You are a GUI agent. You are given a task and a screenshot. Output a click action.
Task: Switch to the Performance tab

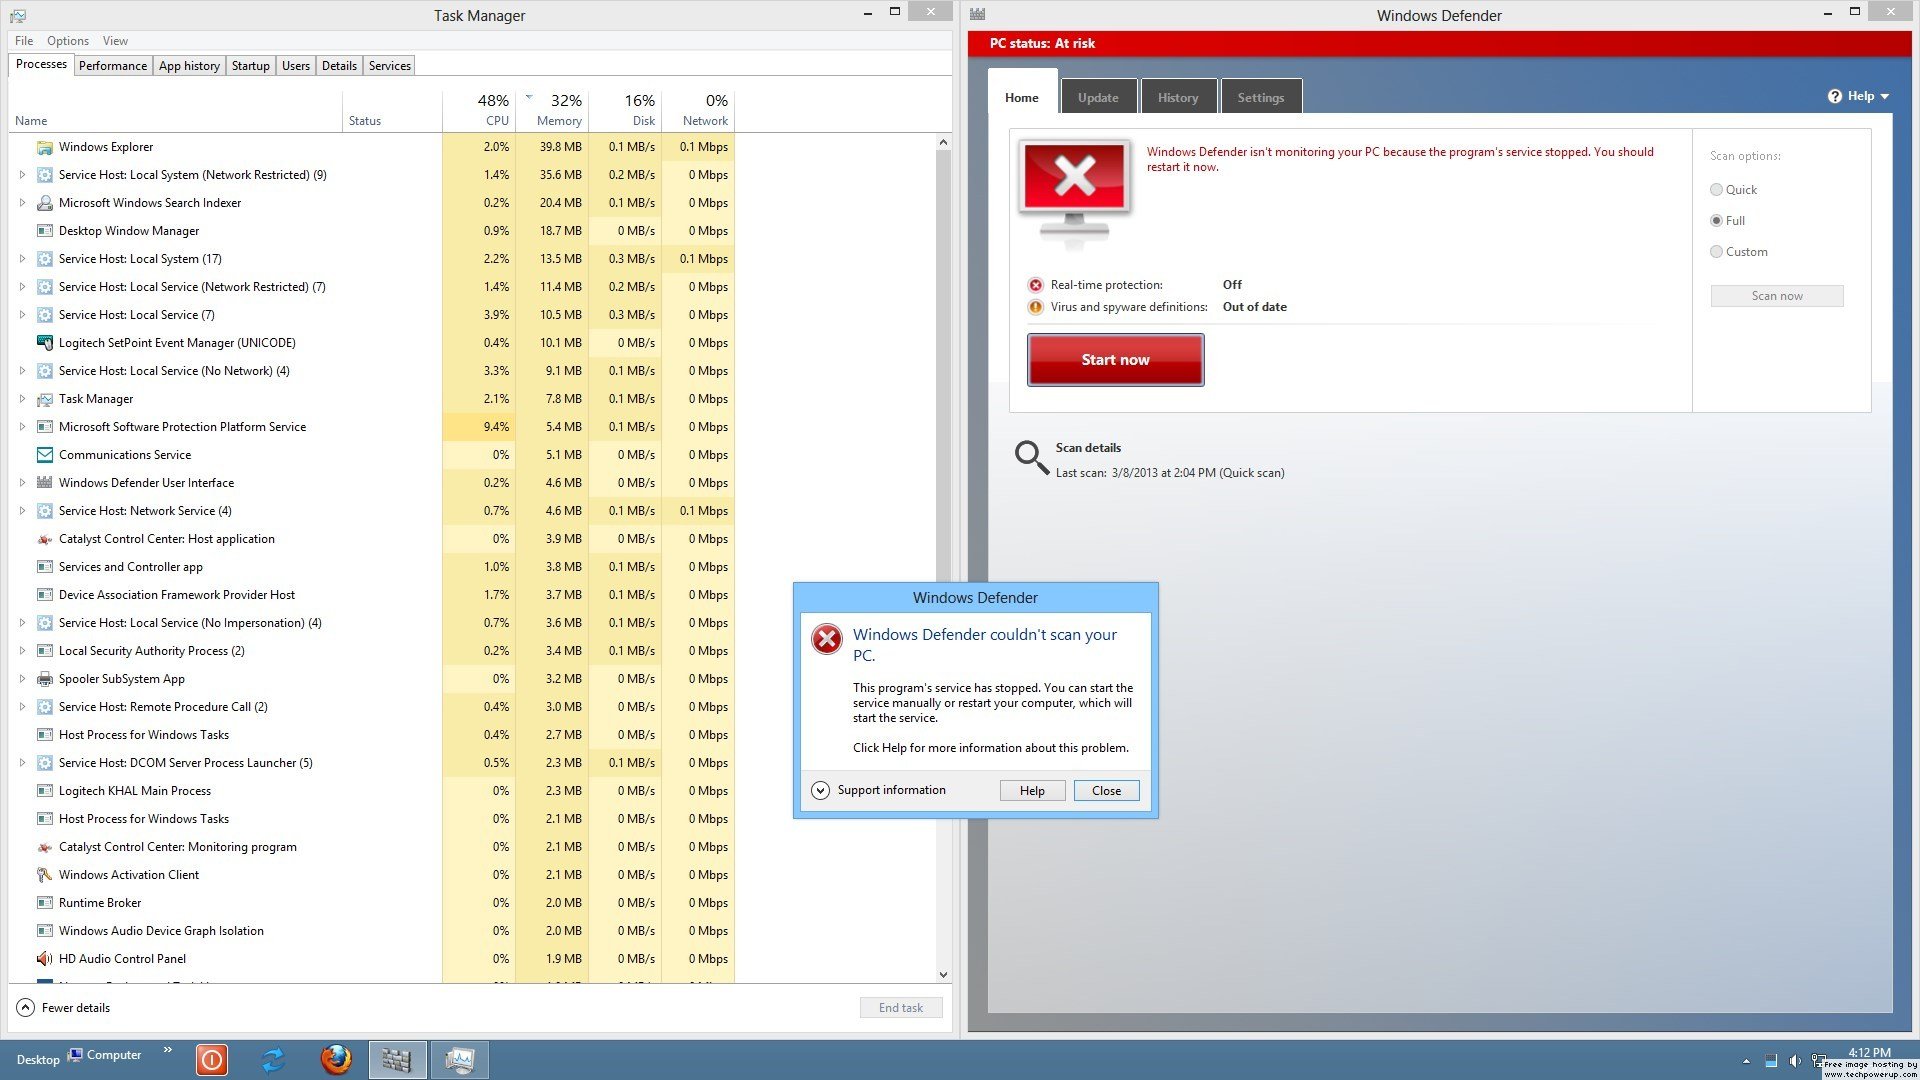(x=113, y=66)
